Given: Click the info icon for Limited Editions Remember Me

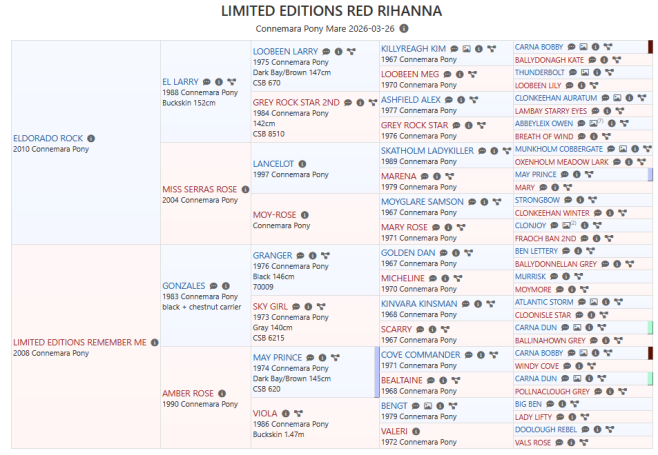Looking at the screenshot, I should click(x=154, y=342).
